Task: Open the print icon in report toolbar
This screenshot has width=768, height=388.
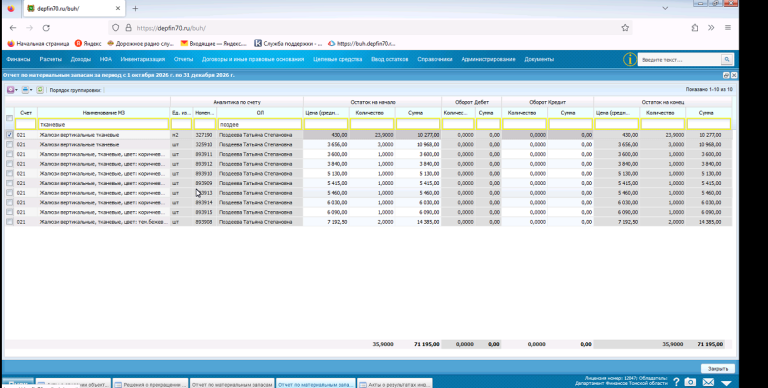Action: pyautogui.click(x=25, y=90)
